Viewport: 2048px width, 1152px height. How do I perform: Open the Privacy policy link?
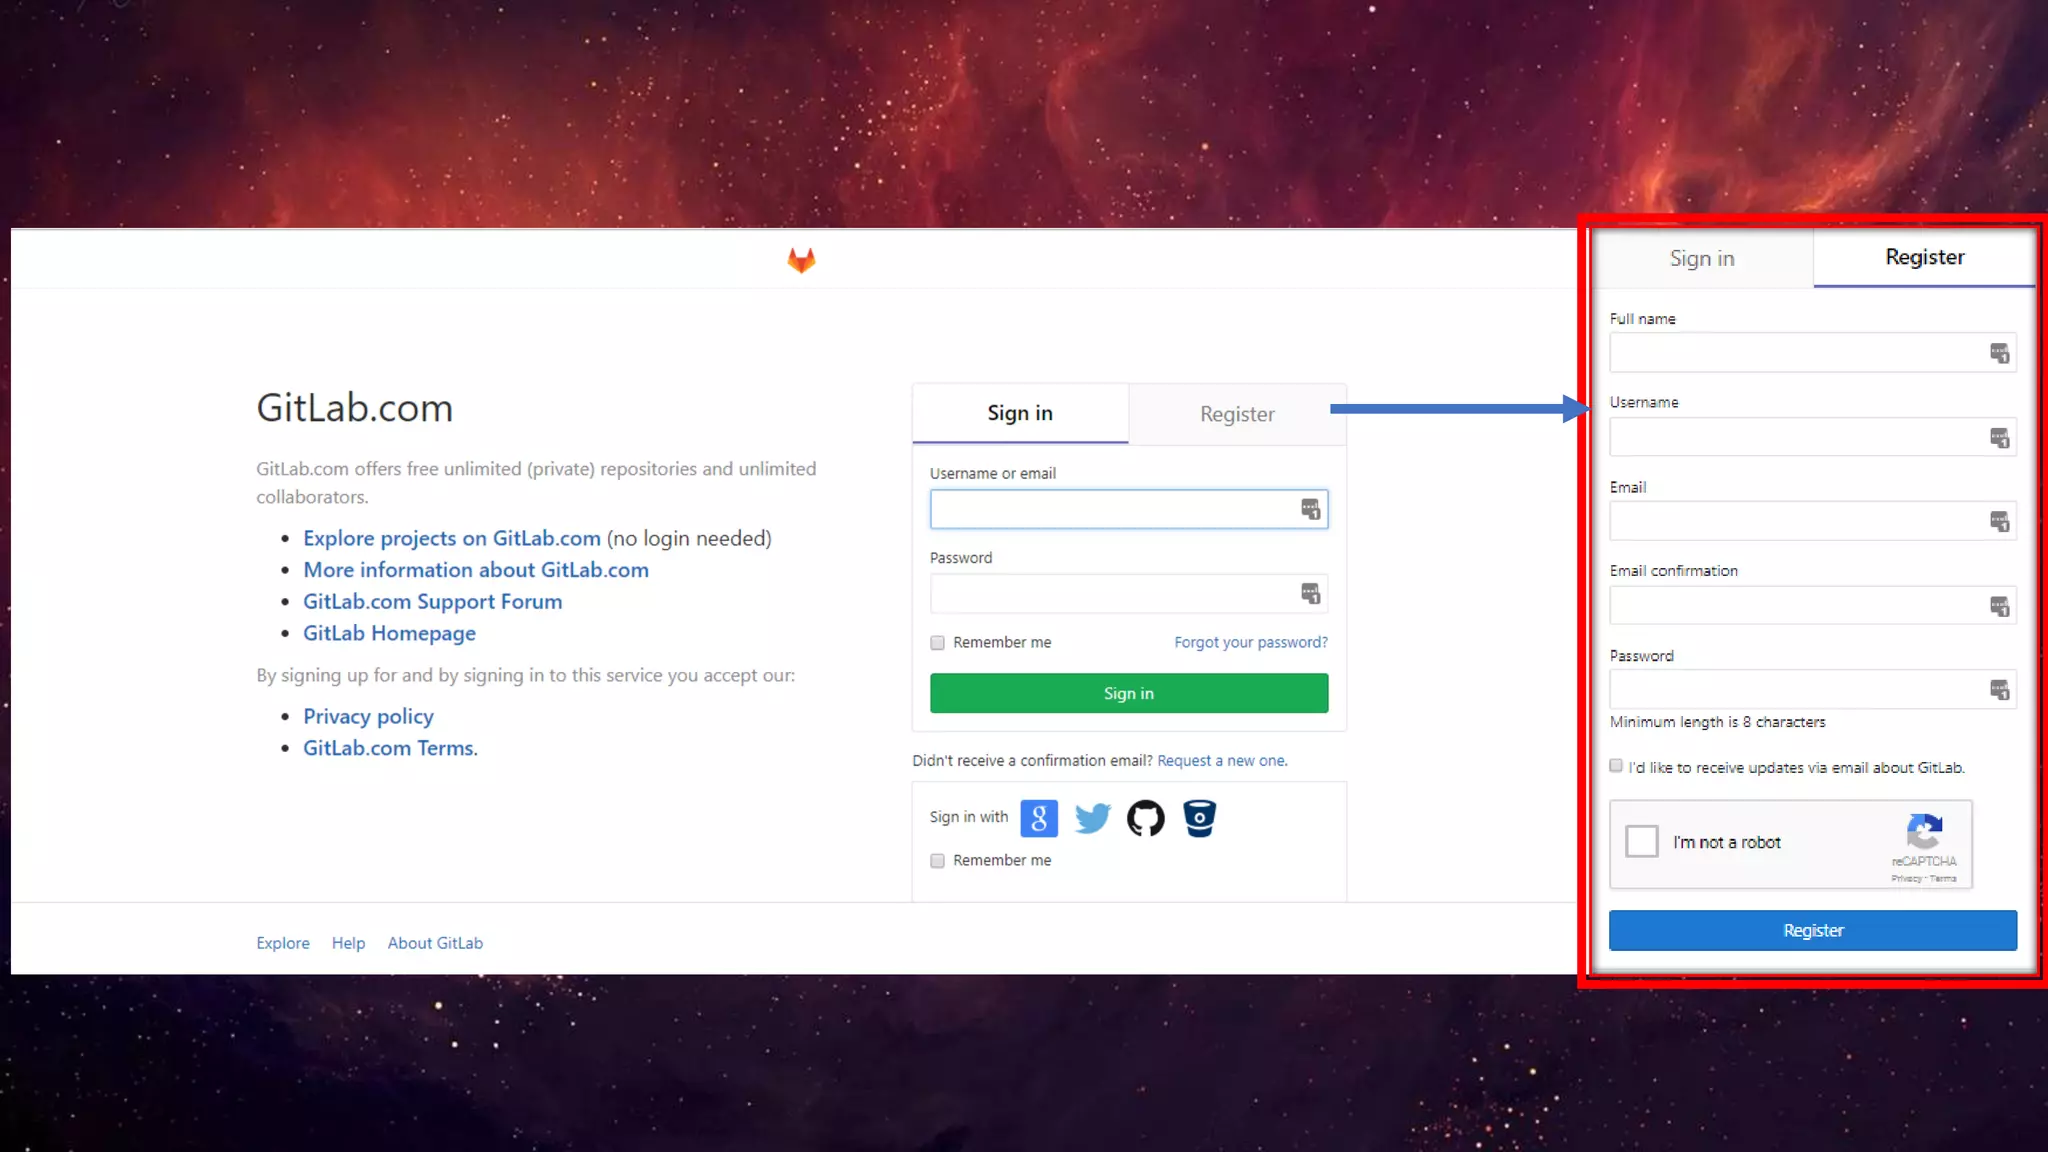coord(368,717)
